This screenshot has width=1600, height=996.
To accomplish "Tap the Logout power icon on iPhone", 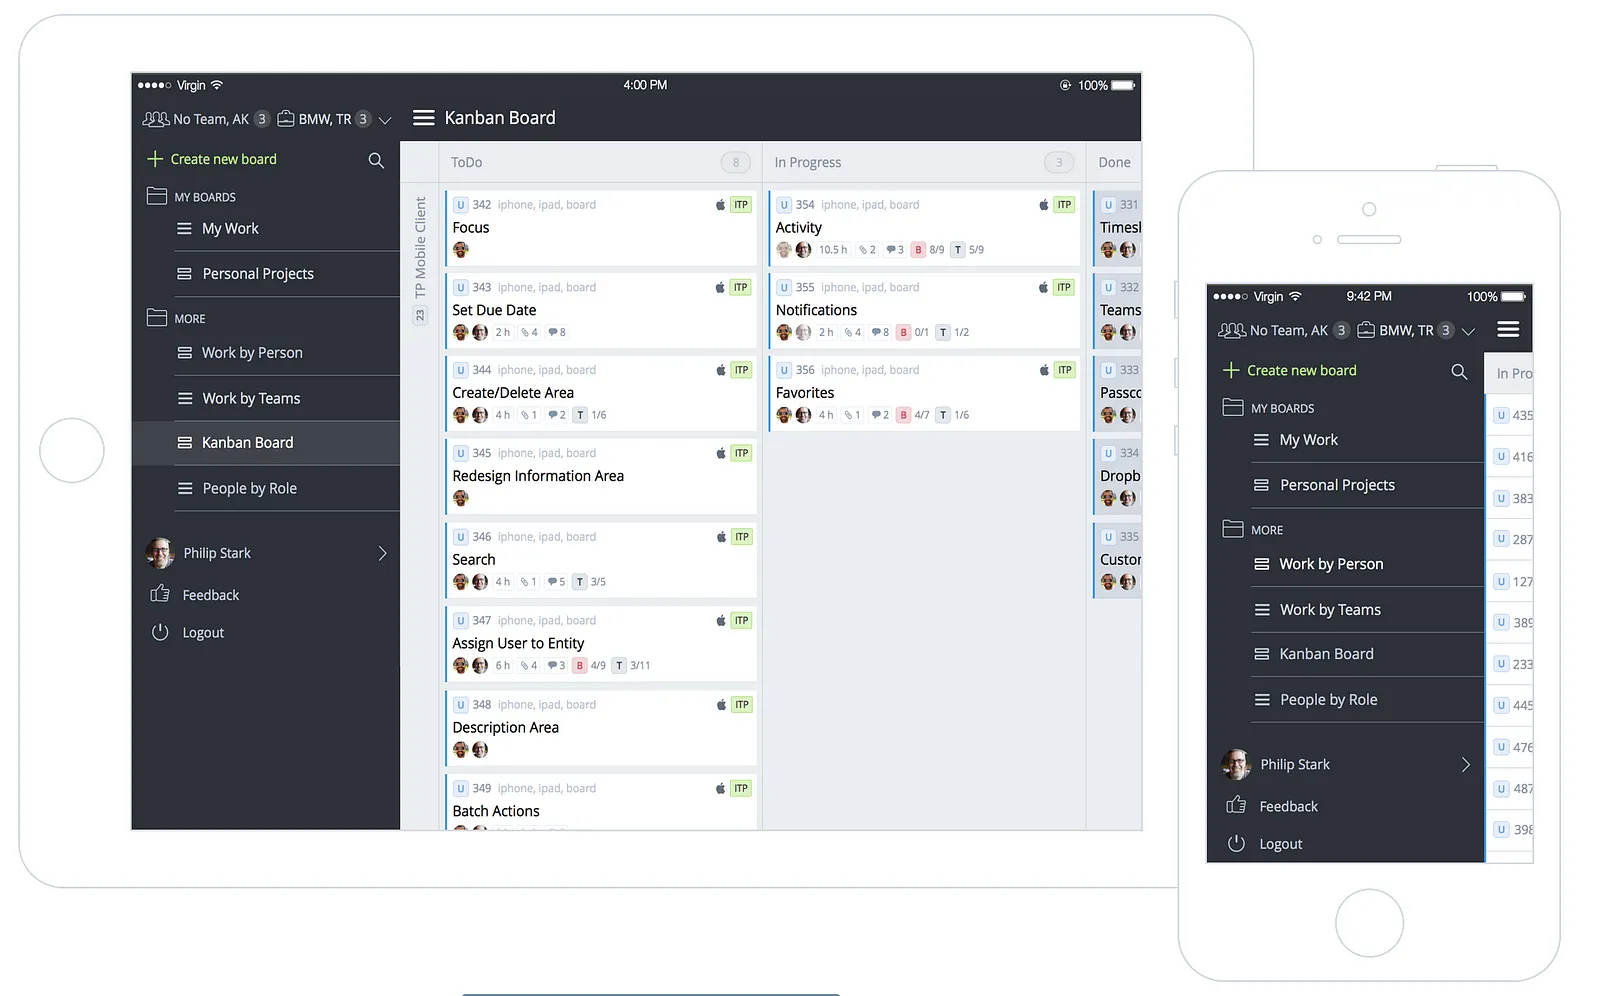I will tap(1236, 843).
